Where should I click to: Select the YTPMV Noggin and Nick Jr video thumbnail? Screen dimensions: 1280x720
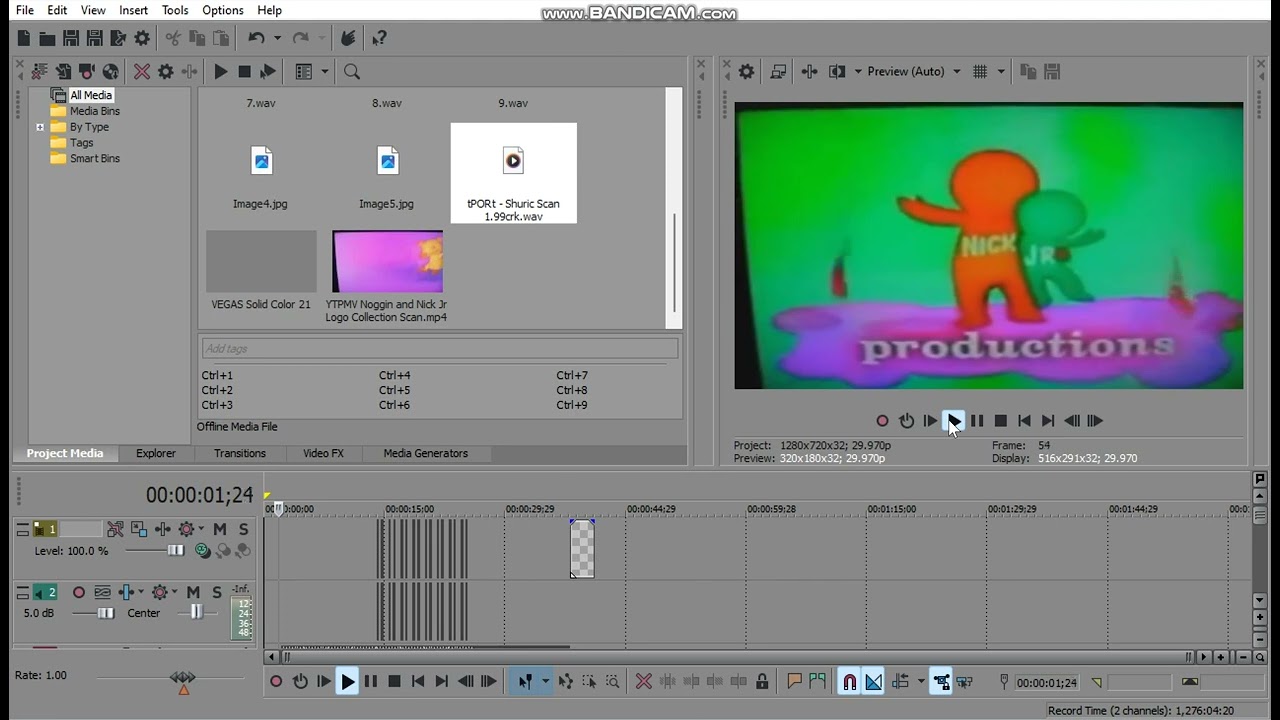click(387, 261)
